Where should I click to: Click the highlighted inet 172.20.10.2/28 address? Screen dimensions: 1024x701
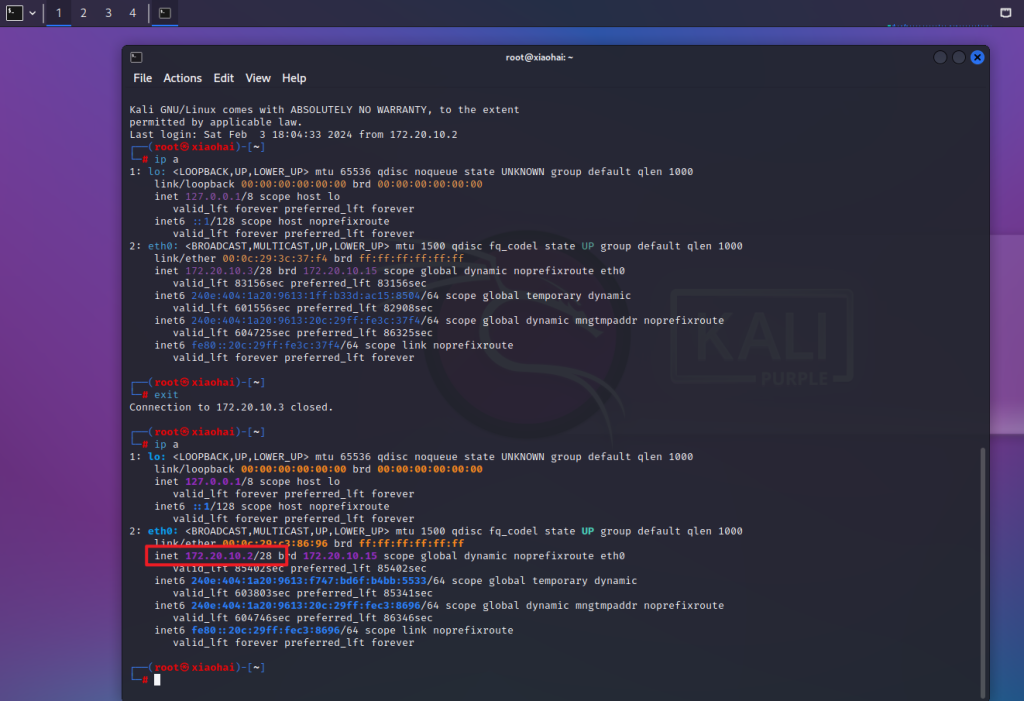[x=216, y=555]
